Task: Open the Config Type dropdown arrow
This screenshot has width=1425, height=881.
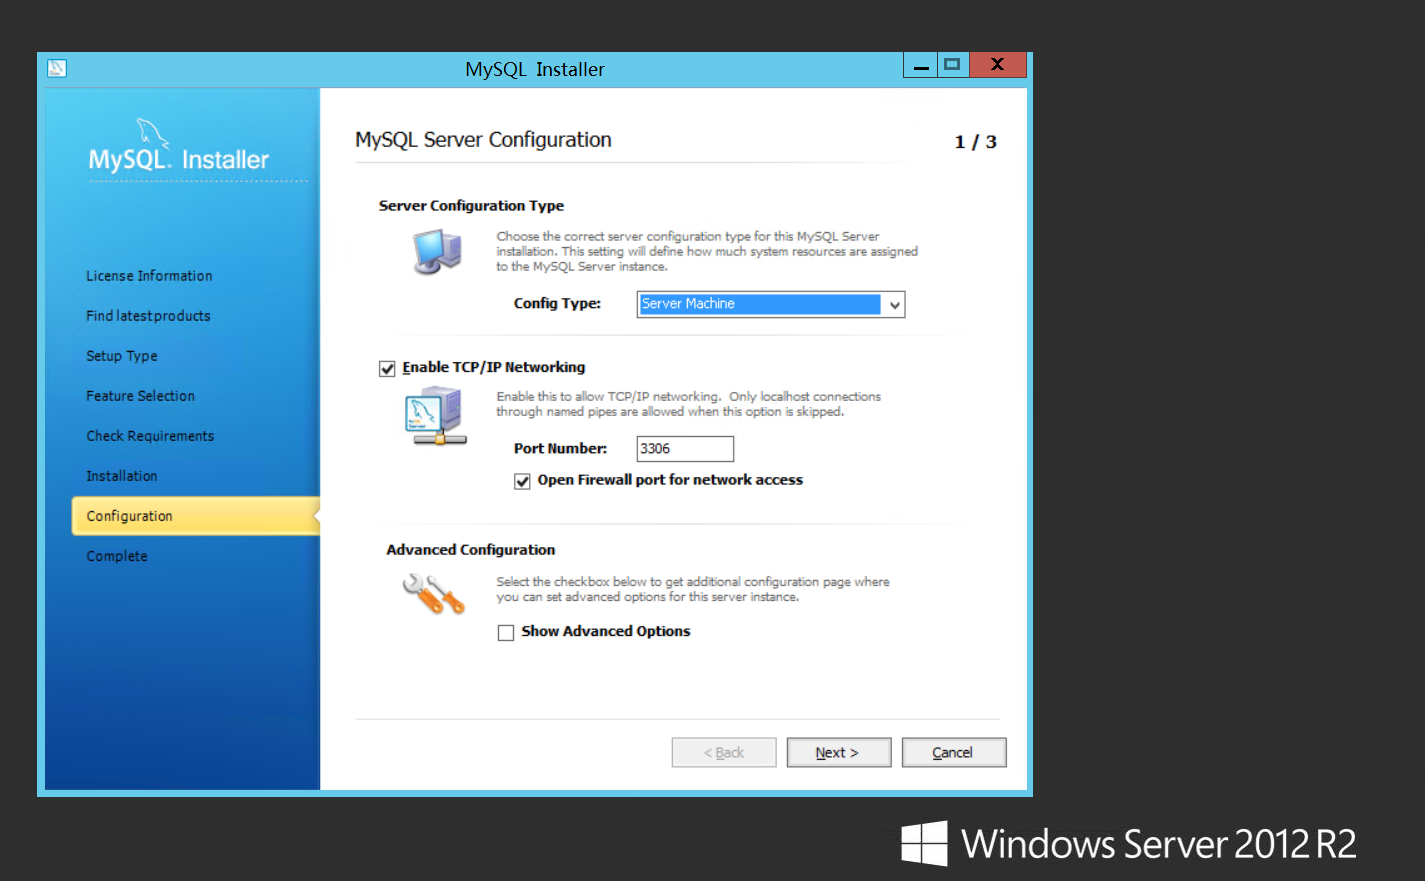Action: 894,305
